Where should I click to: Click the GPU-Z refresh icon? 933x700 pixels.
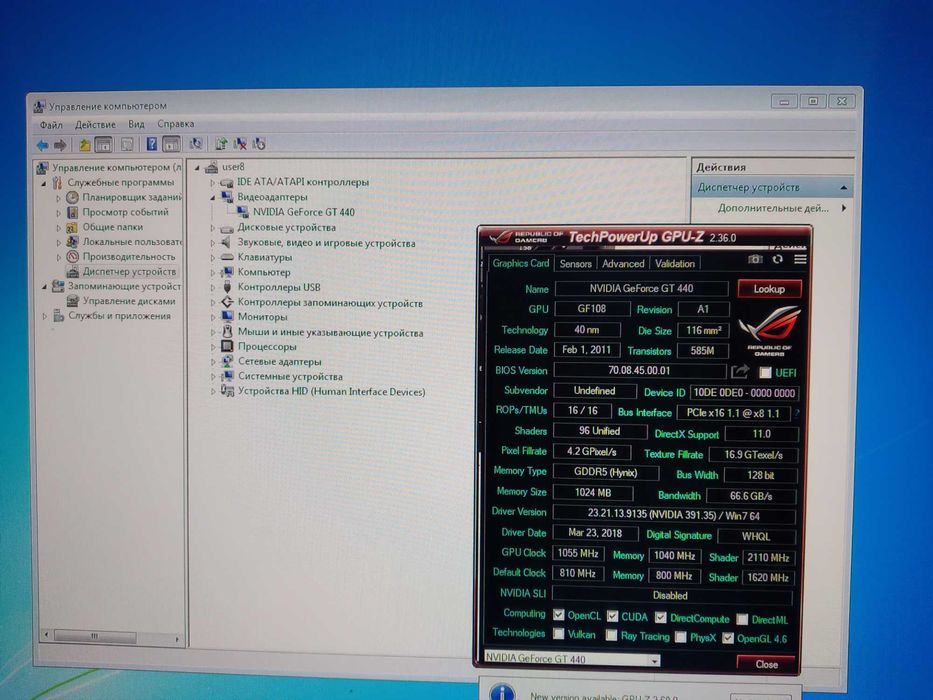[x=777, y=259]
